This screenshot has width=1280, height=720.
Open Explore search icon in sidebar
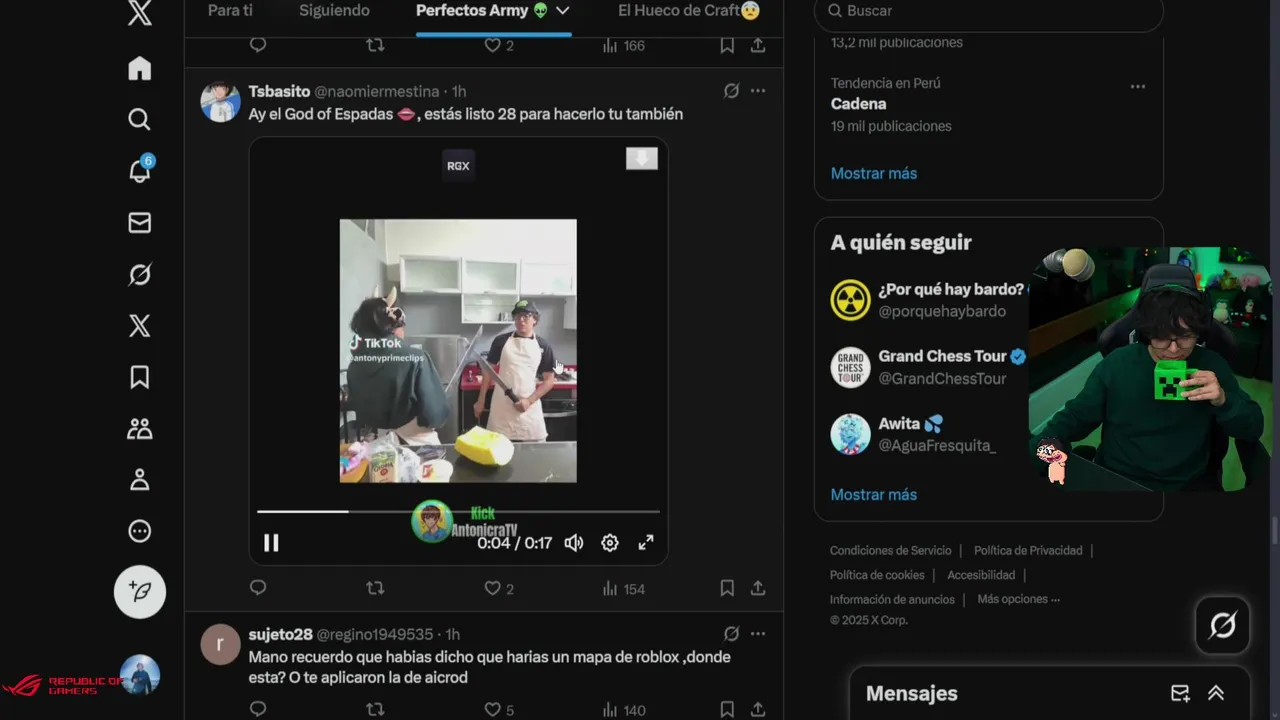tap(140, 119)
